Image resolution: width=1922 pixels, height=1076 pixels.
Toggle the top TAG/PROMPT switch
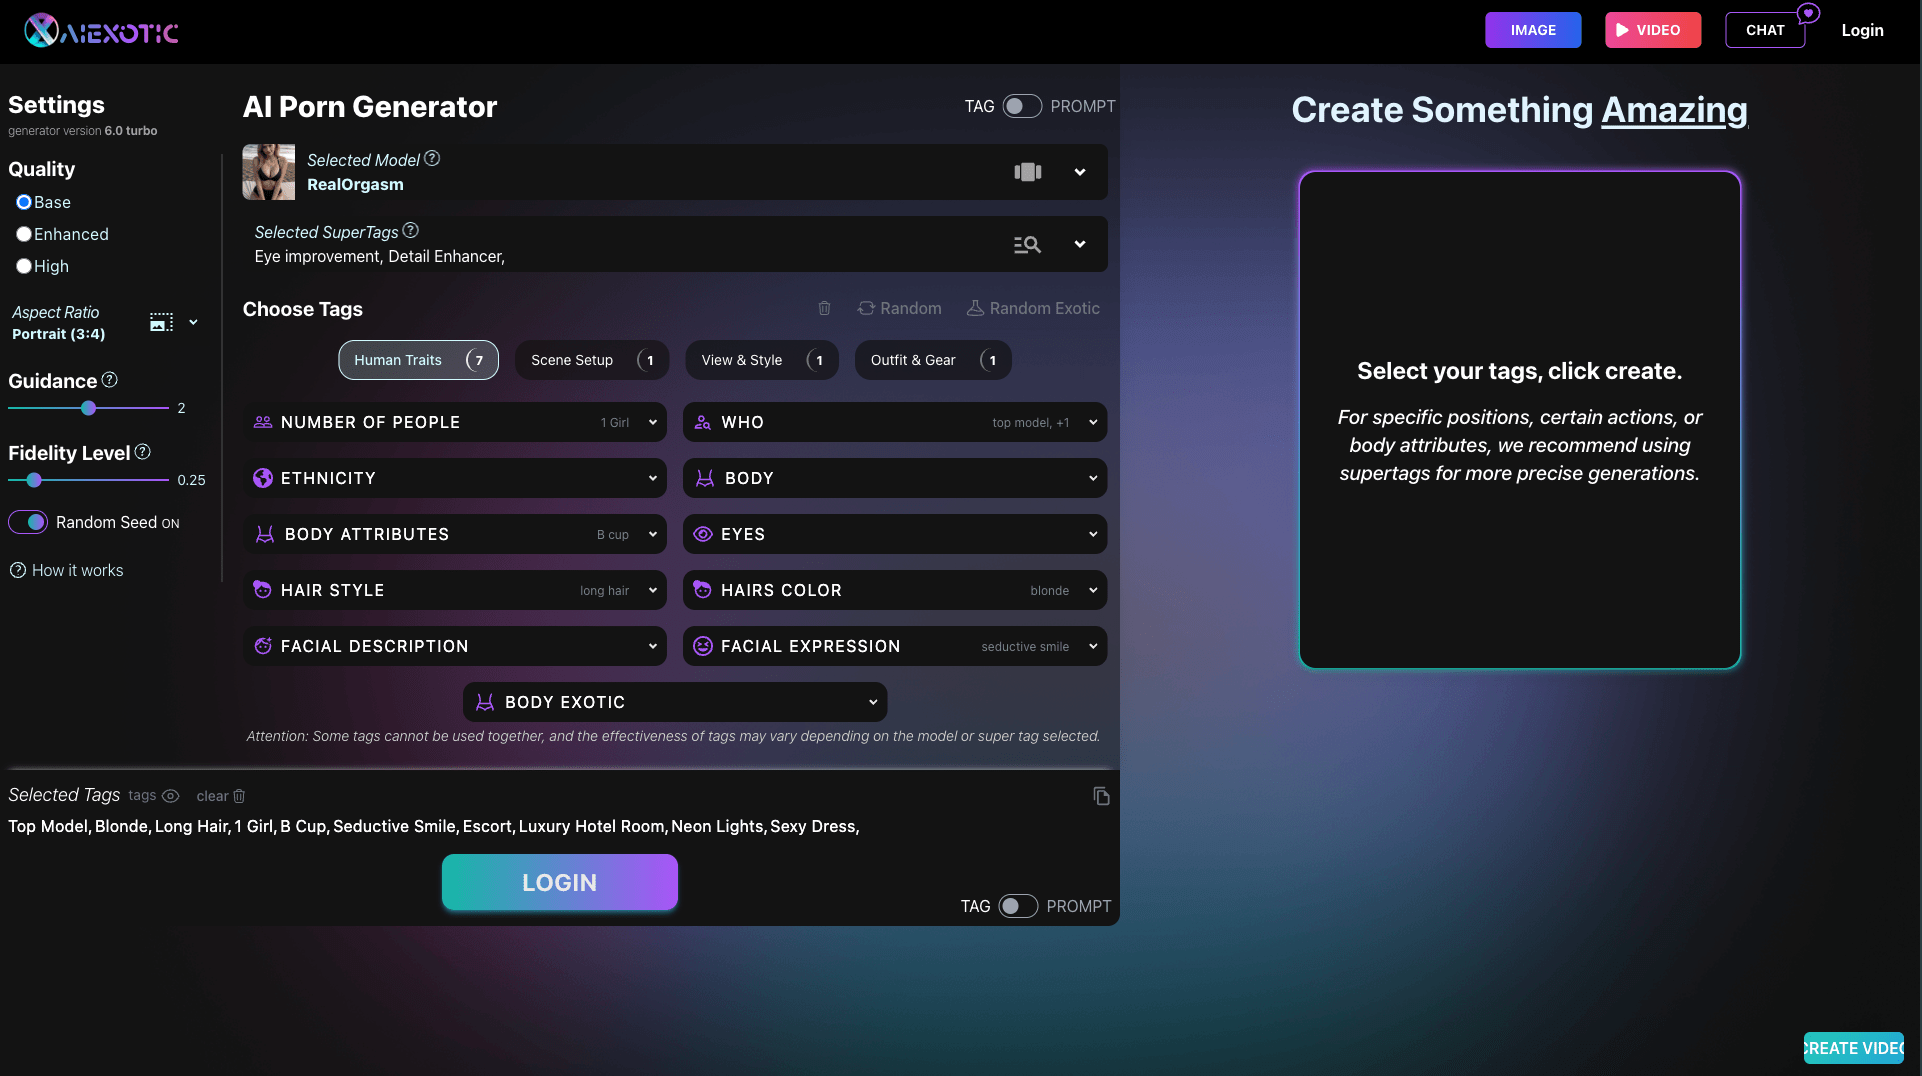pos(1022,106)
